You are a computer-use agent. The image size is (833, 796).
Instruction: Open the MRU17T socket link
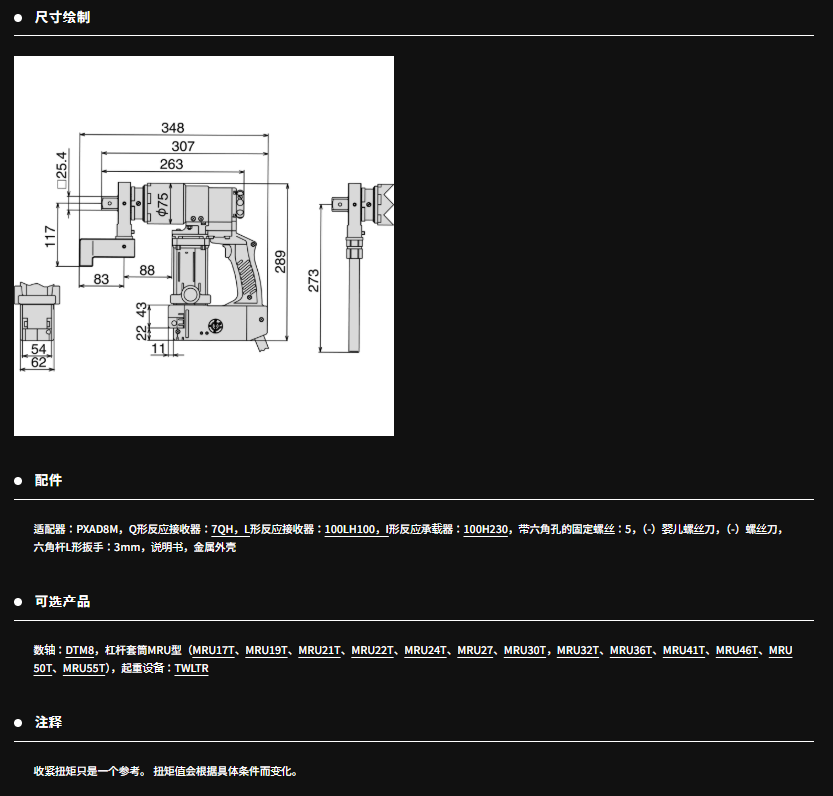(213, 650)
